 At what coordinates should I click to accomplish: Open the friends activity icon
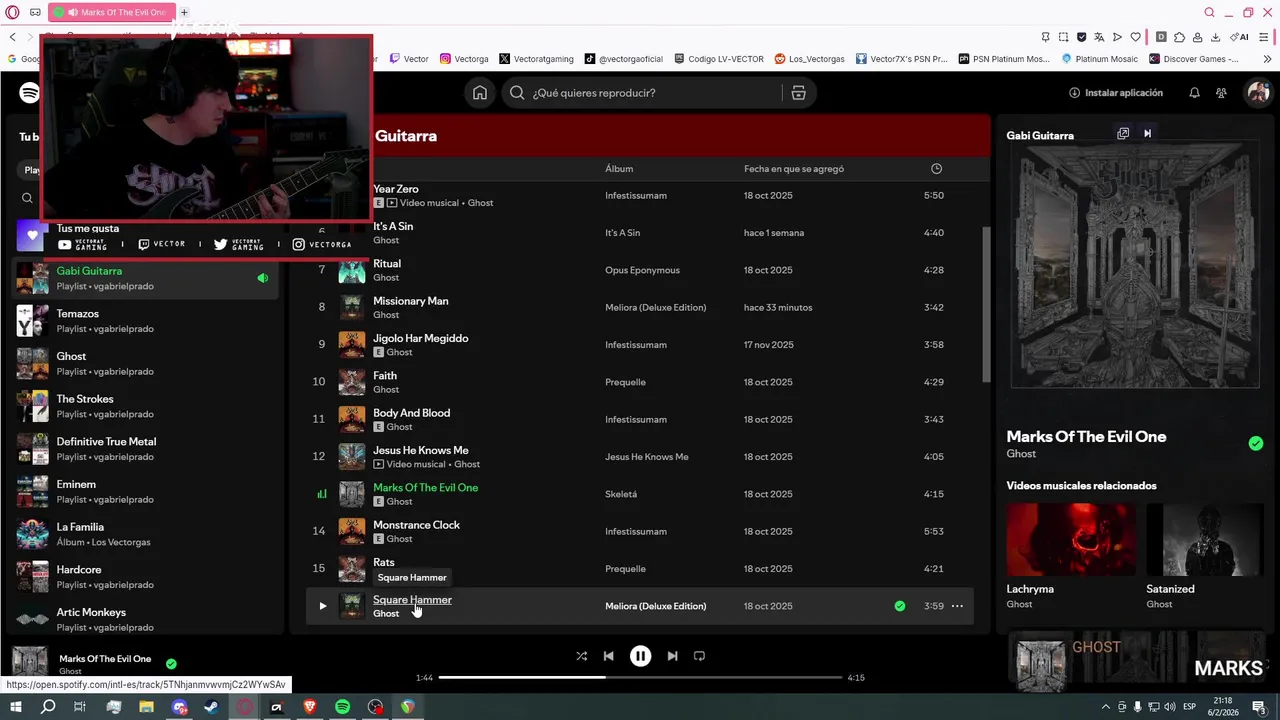tap(1221, 93)
